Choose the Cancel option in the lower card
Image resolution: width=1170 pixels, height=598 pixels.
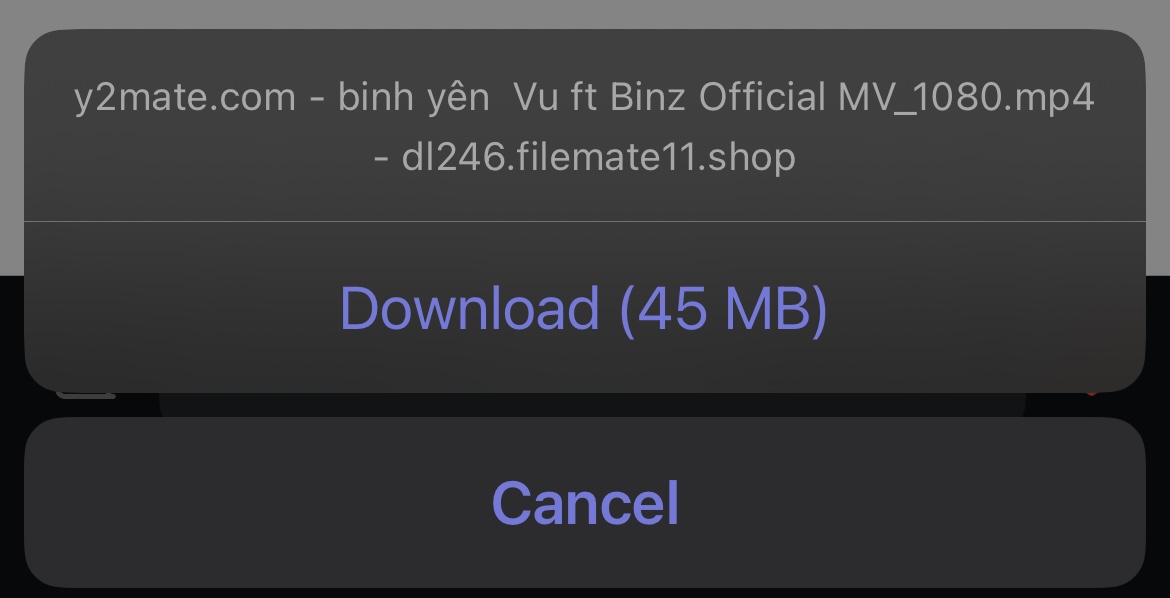[584, 502]
